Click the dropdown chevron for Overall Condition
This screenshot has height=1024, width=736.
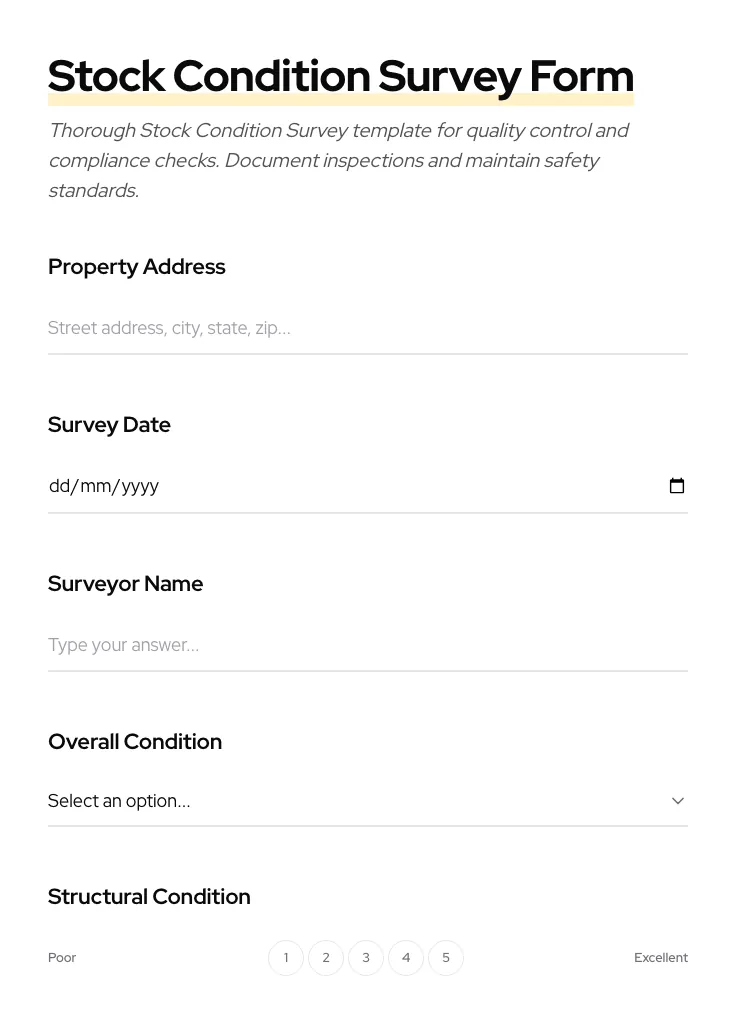click(678, 800)
